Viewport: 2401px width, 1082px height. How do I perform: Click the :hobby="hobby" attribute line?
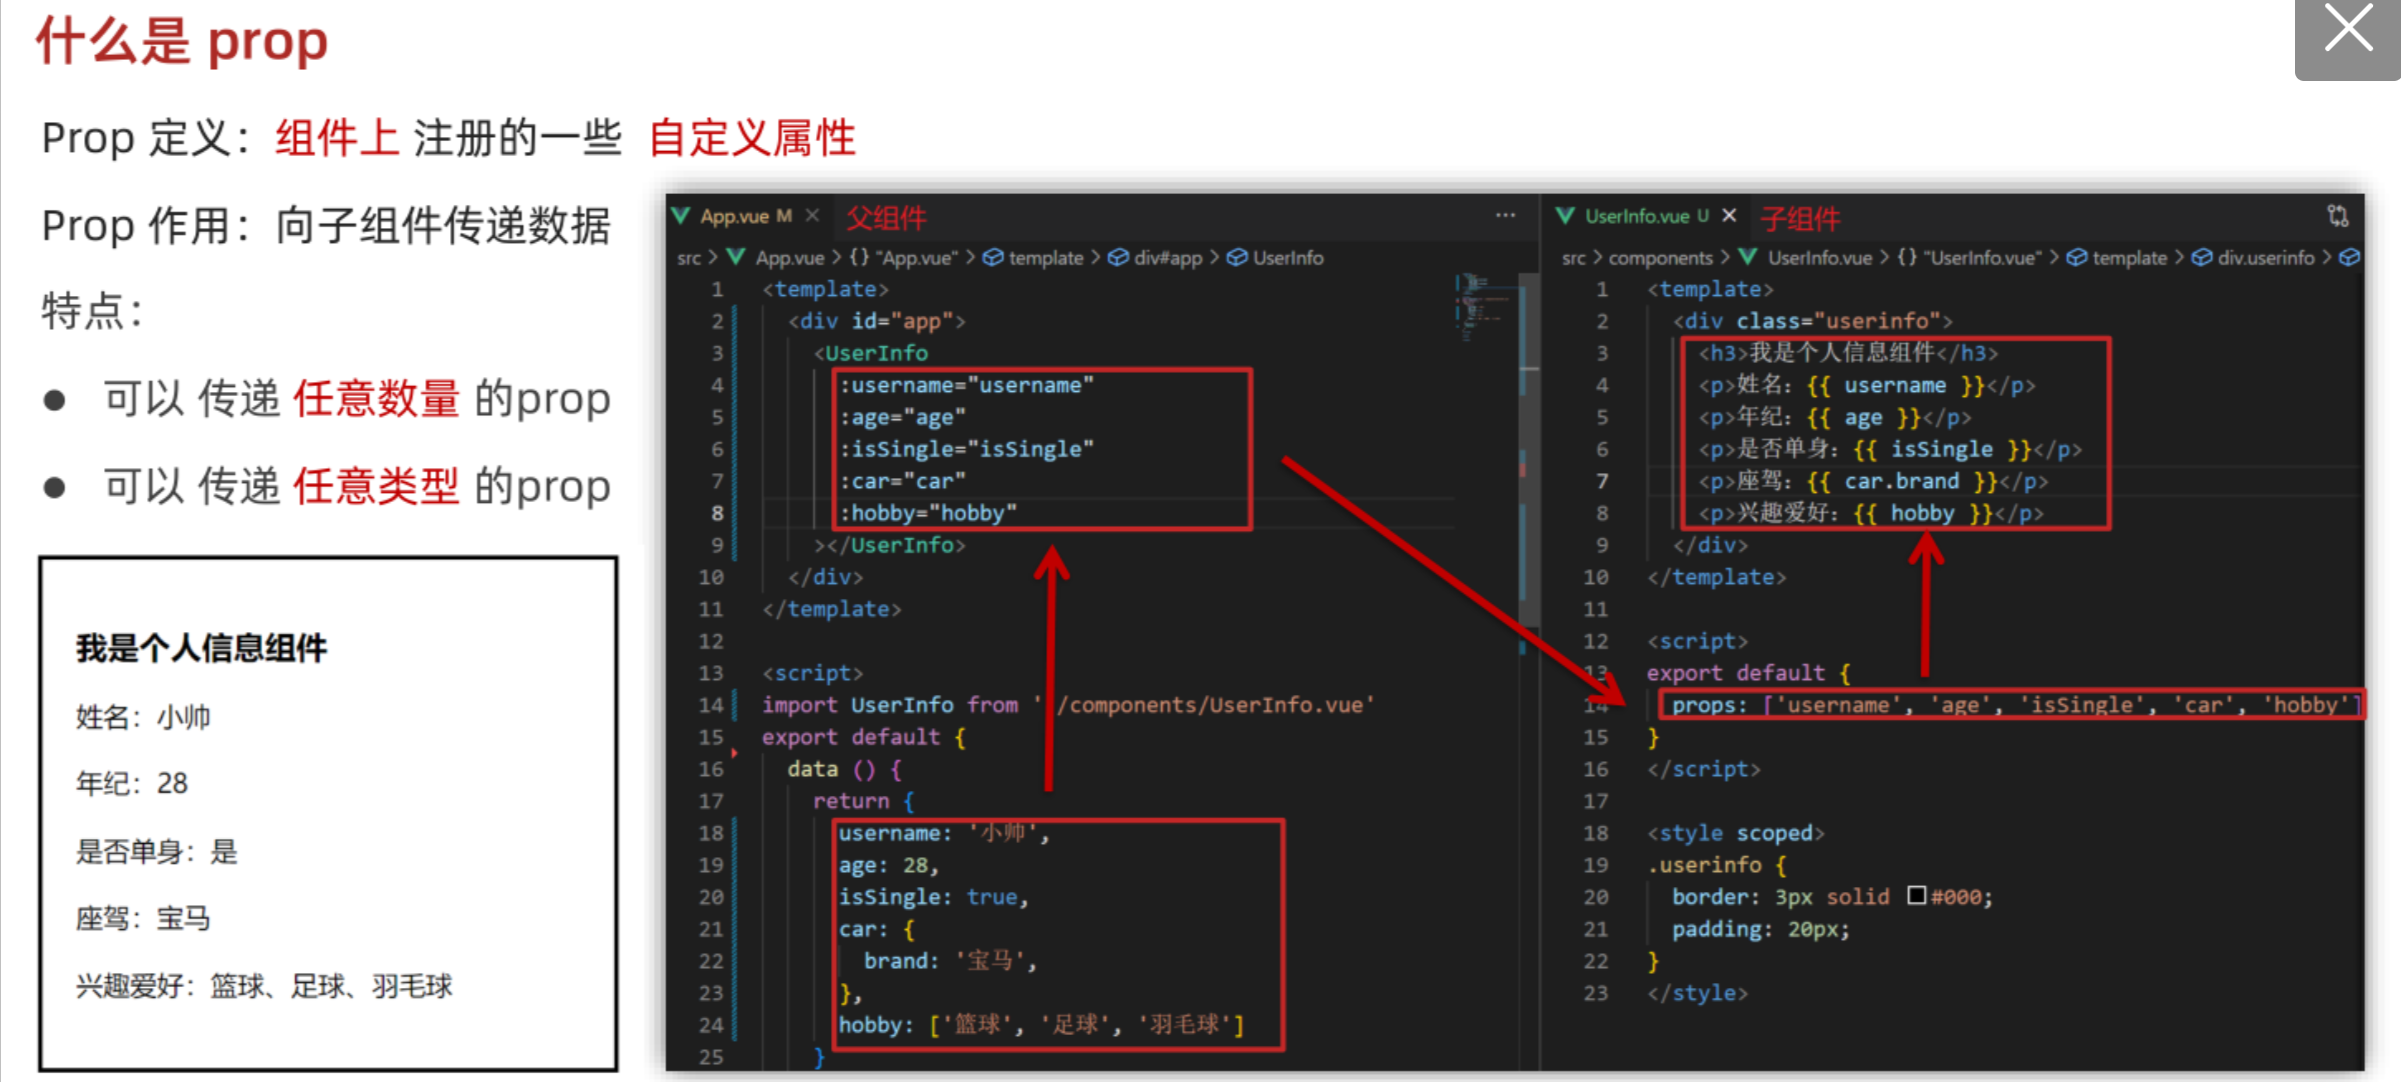[x=928, y=513]
